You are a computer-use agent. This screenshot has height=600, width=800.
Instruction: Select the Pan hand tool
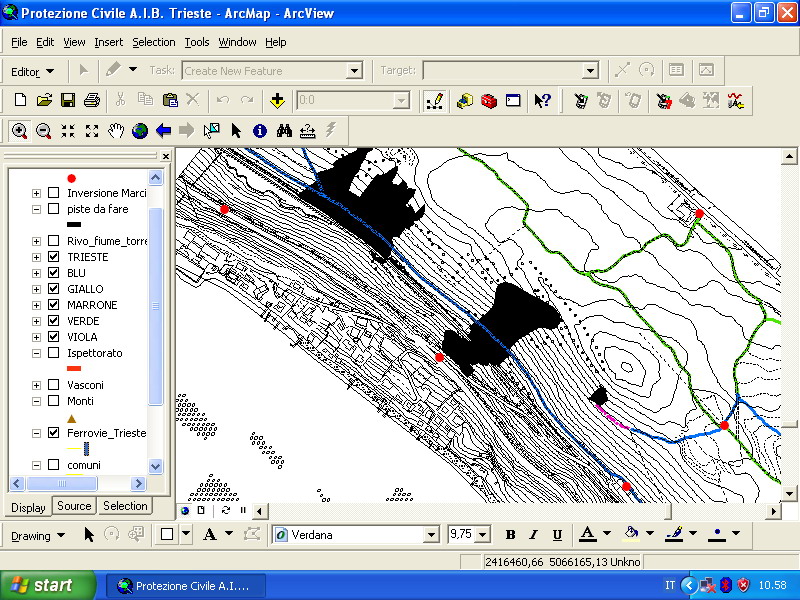click(116, 131)
